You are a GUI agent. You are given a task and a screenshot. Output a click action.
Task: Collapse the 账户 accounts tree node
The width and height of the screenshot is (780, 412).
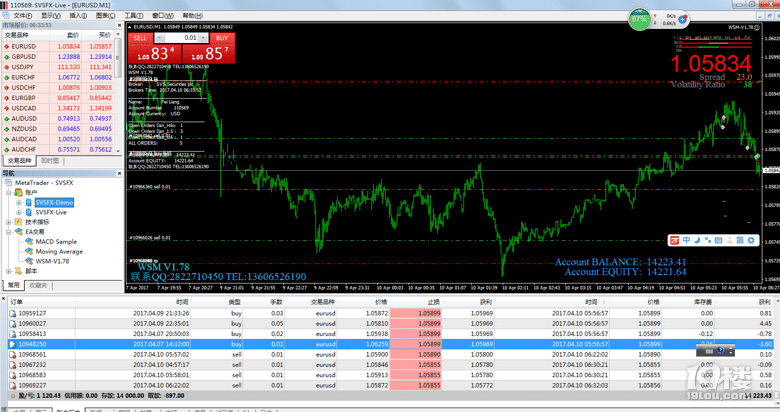(8, 193)
